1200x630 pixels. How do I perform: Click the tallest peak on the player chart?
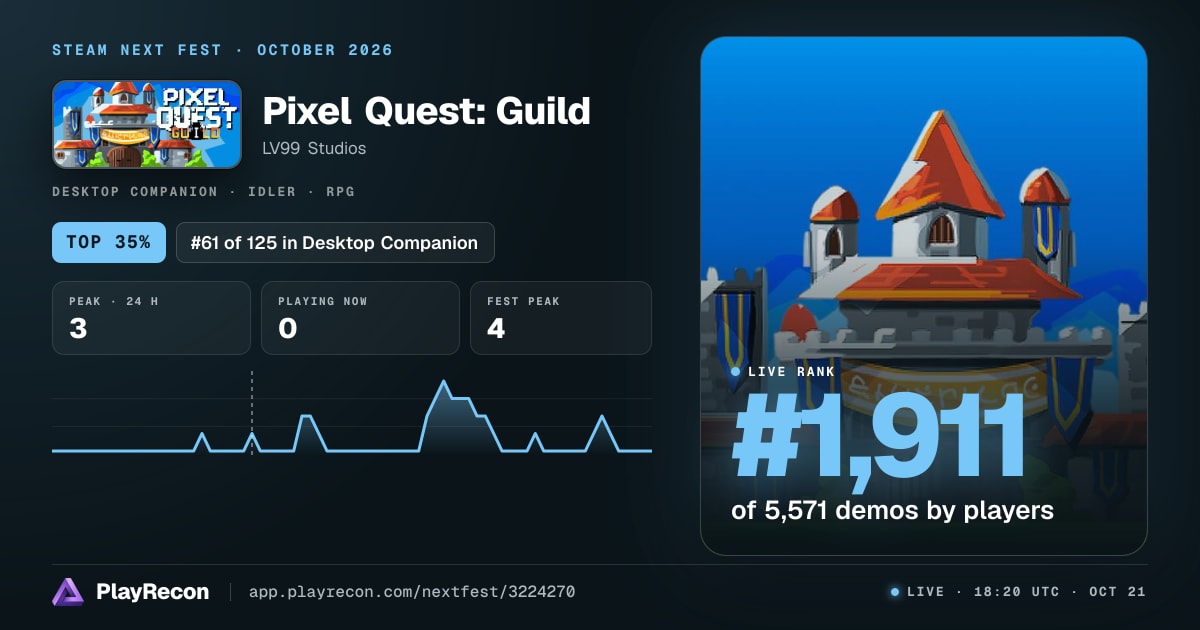coord(444,382)
